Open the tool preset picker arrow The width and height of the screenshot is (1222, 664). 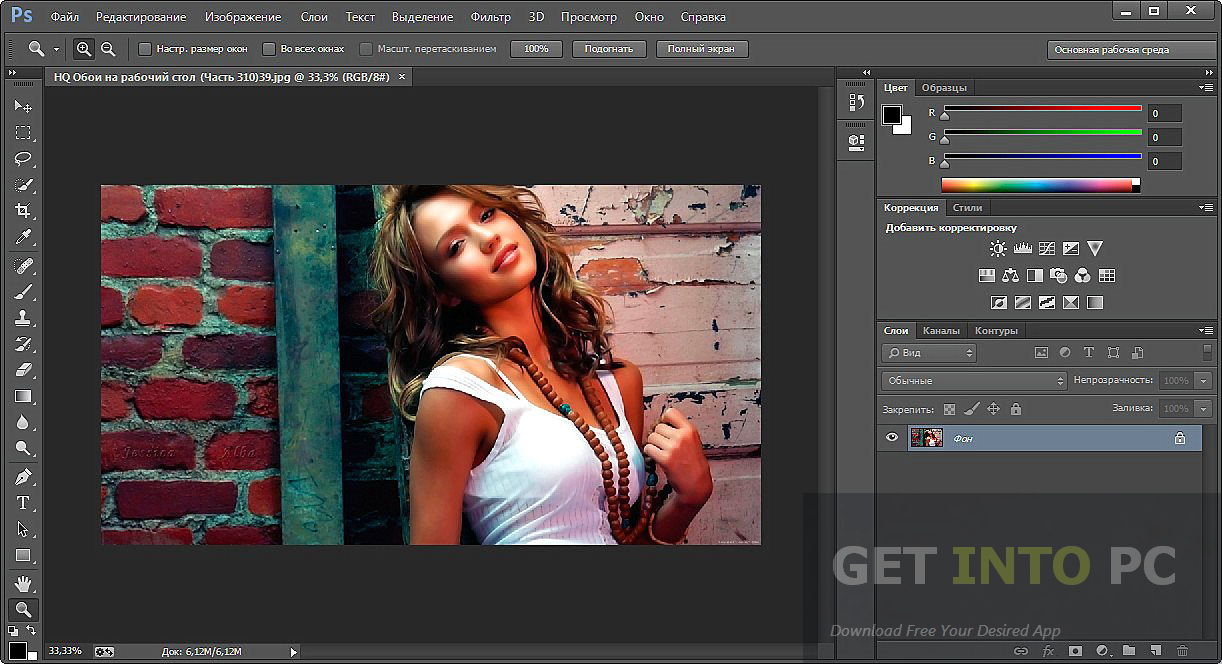57,49
